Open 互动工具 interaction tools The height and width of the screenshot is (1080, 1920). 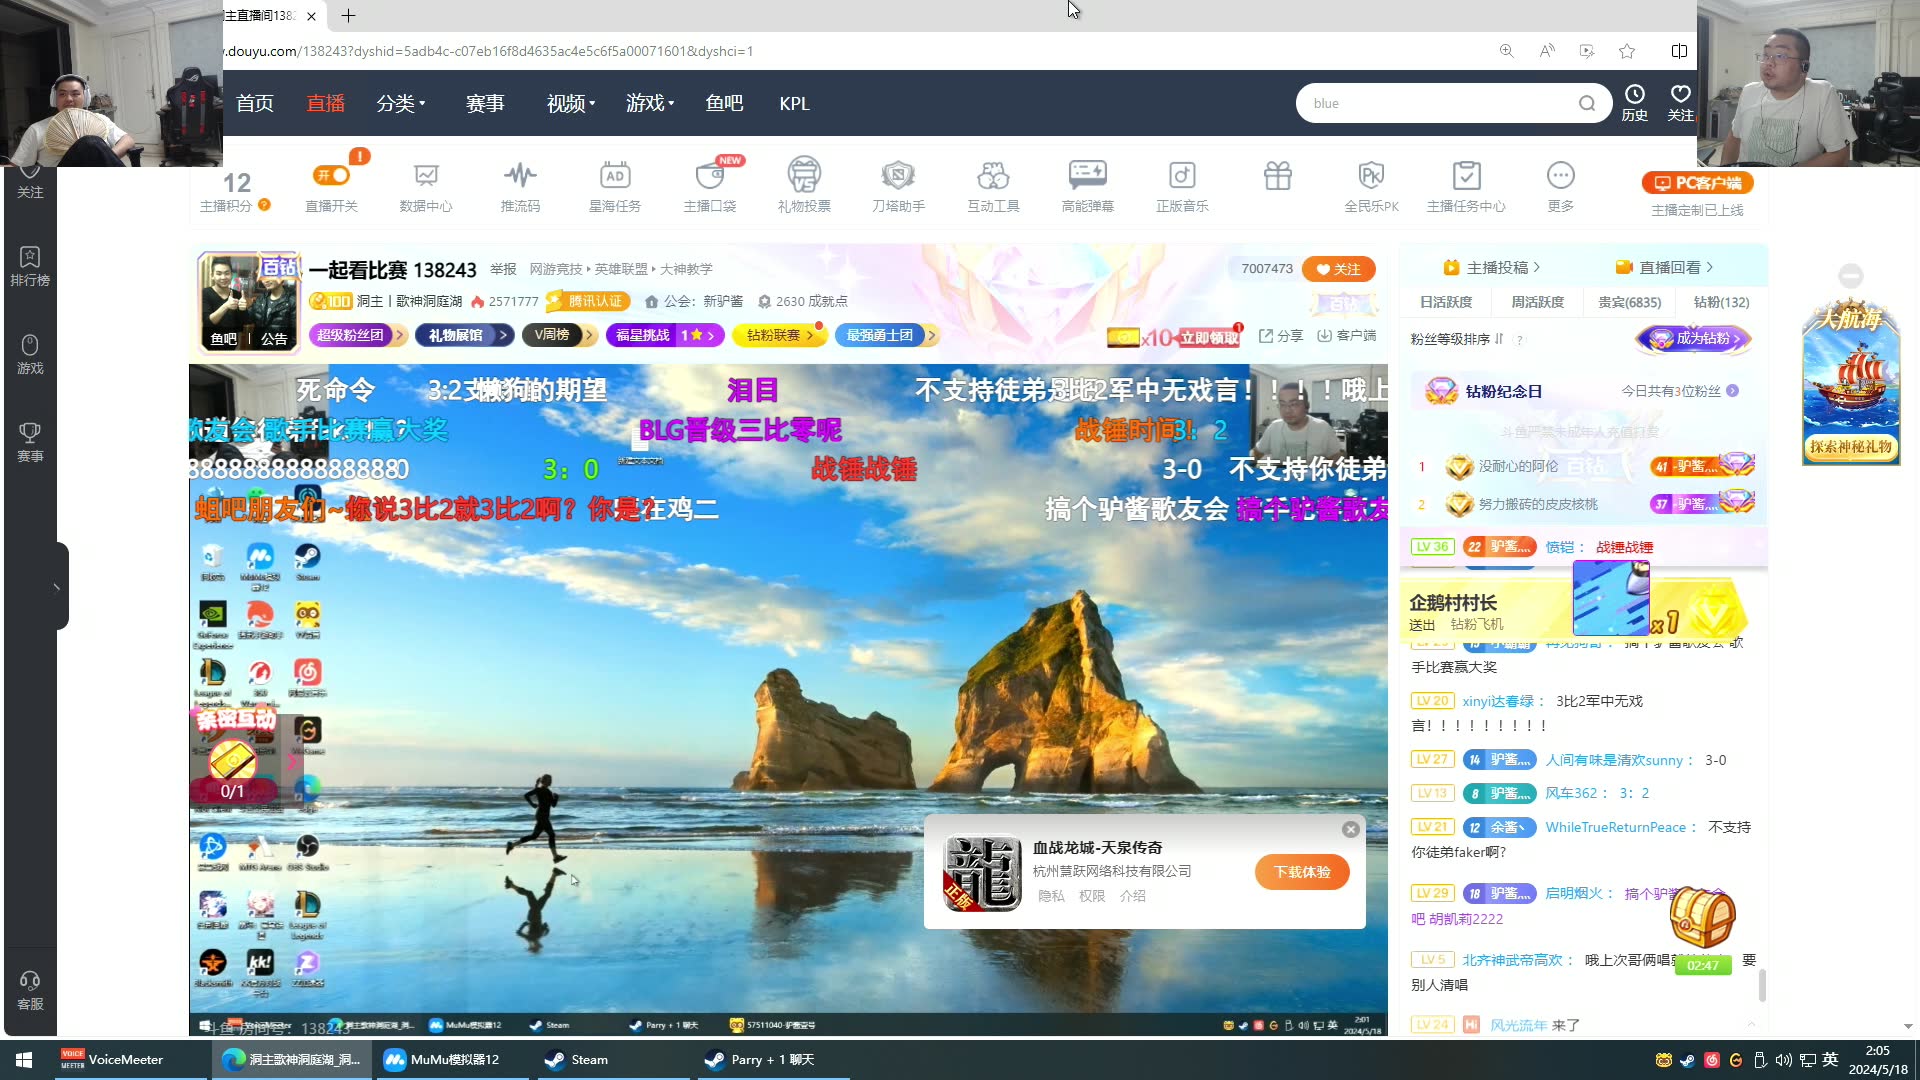pyautogui.click(x=993, y=186)
